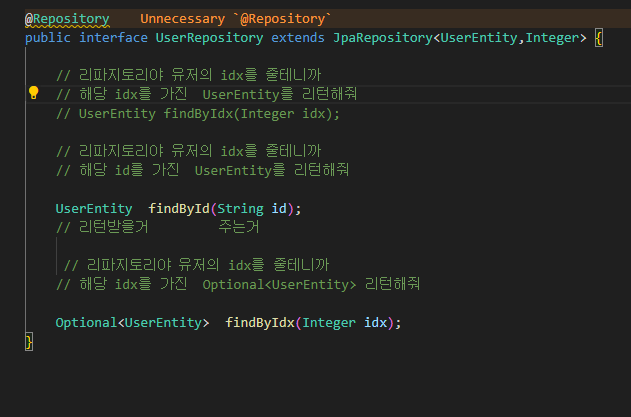
Task: Click UserEntity return type before findById
Action: [94, 209]
